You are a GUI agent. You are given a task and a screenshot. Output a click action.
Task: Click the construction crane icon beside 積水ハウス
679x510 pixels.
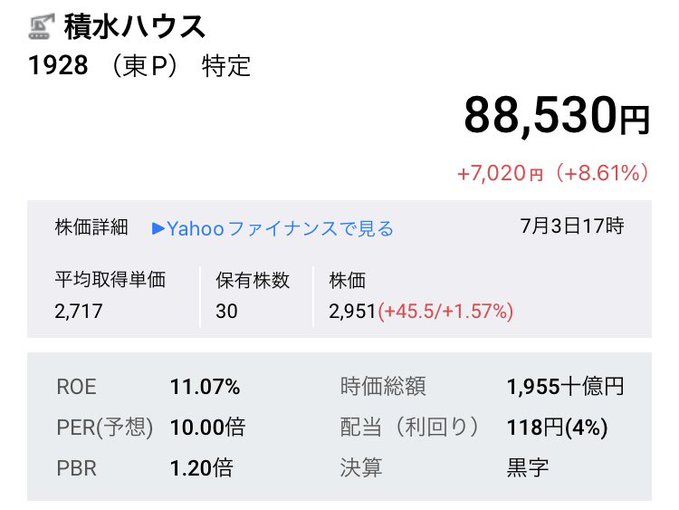(x=42, y=26)
